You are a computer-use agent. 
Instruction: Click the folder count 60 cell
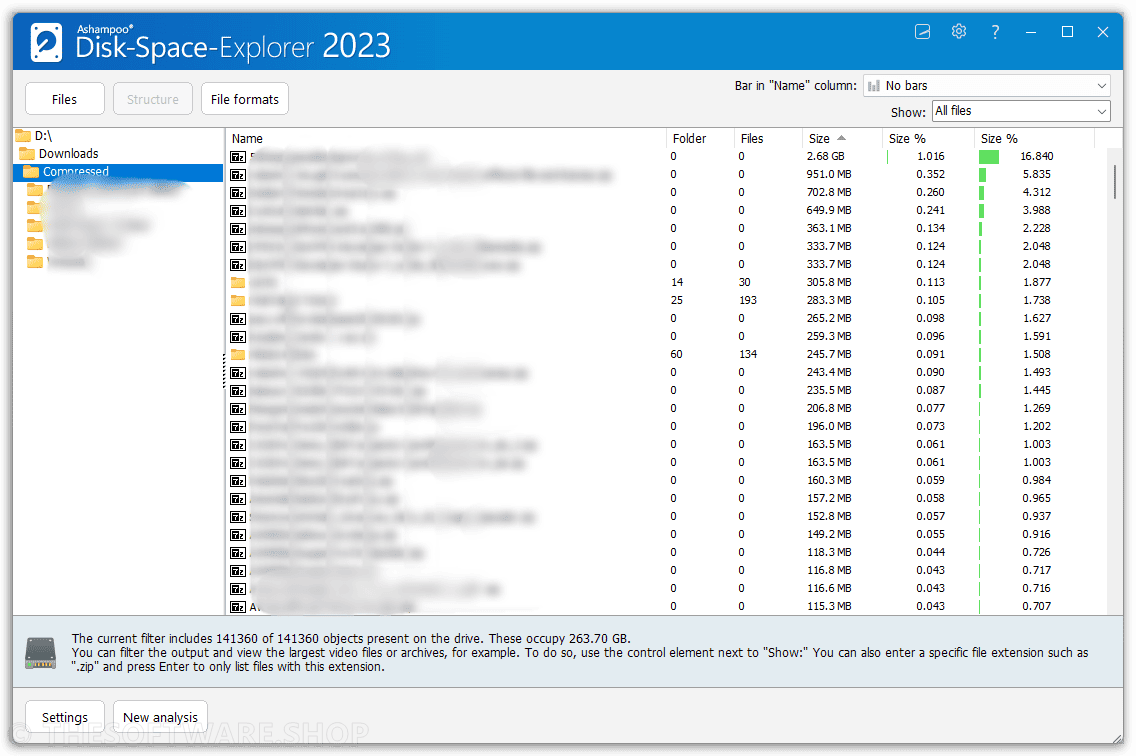(676, 354)
